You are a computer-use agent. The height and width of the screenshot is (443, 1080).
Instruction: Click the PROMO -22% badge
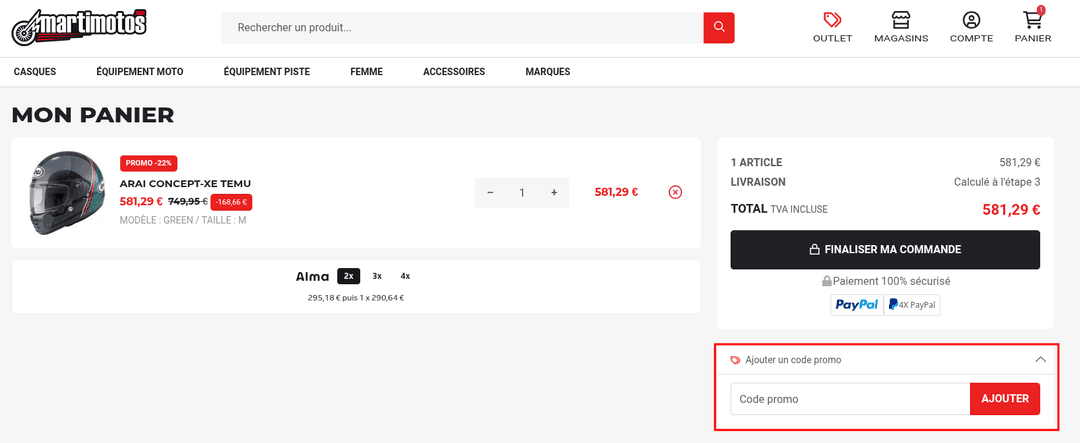pyautogui.click(x=149, y=163)
